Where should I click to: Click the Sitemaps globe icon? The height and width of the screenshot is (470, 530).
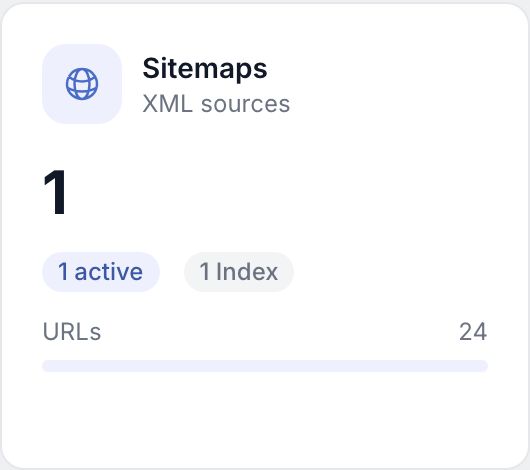click(82, 84)
